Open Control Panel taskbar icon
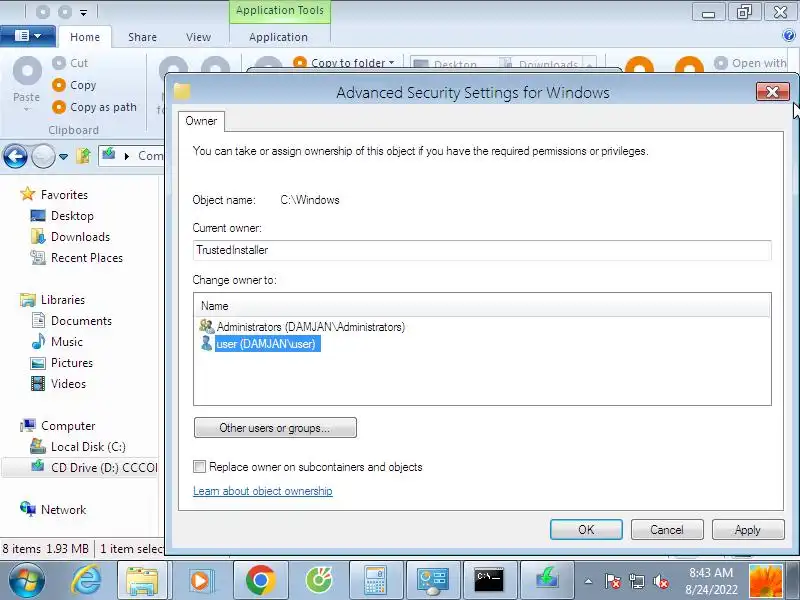This screenshot has width=800, height=600. 433,580
